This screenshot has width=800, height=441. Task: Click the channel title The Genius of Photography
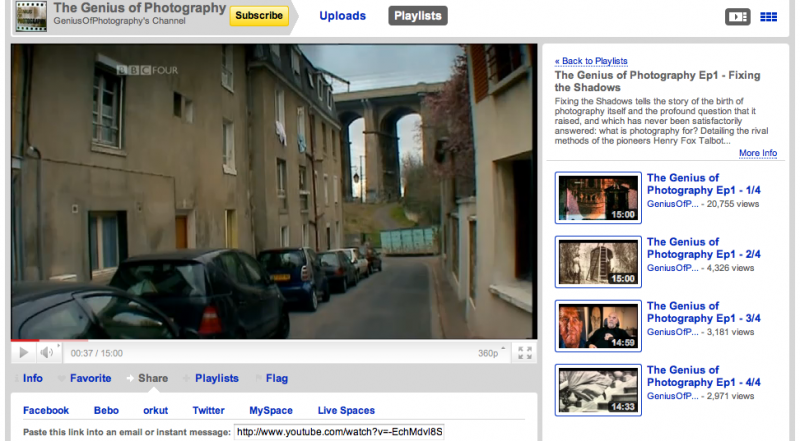coord(139,8)
